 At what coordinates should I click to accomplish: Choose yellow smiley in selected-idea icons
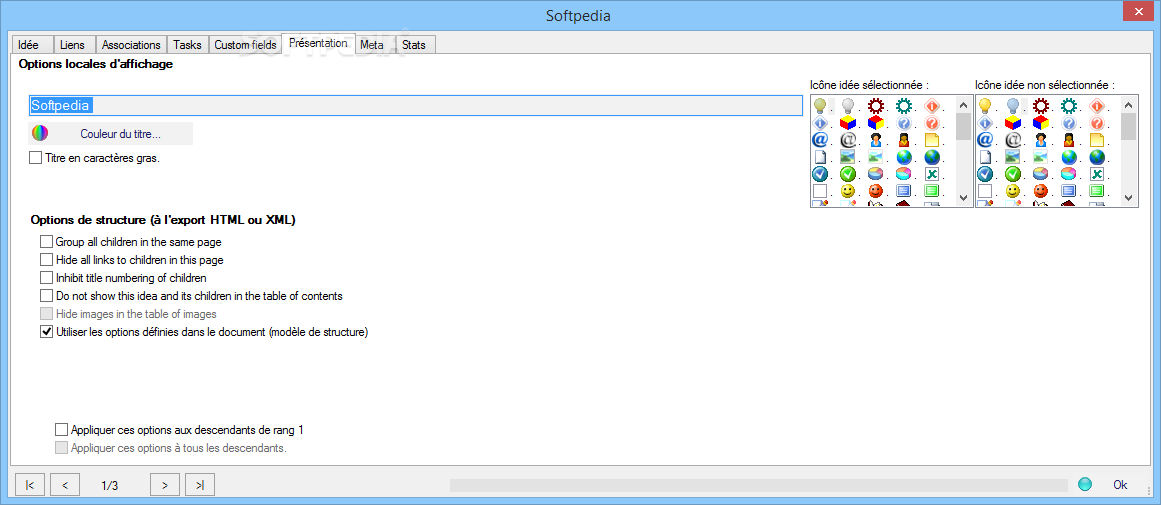click(847, 192)
